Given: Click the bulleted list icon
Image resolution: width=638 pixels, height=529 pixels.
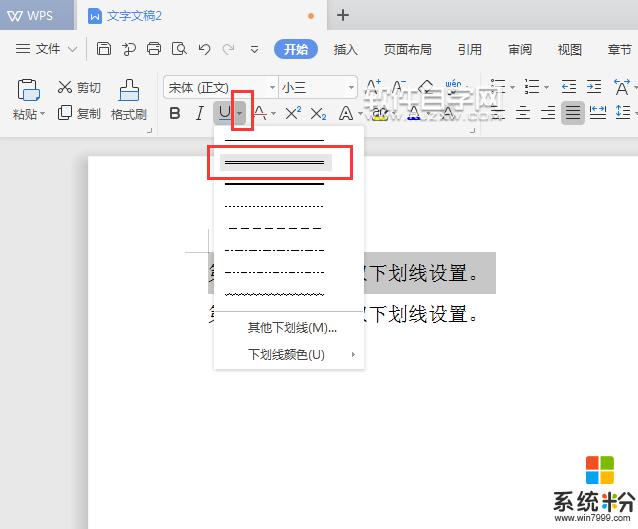Looking at the screenshot, I should (498, 86).
